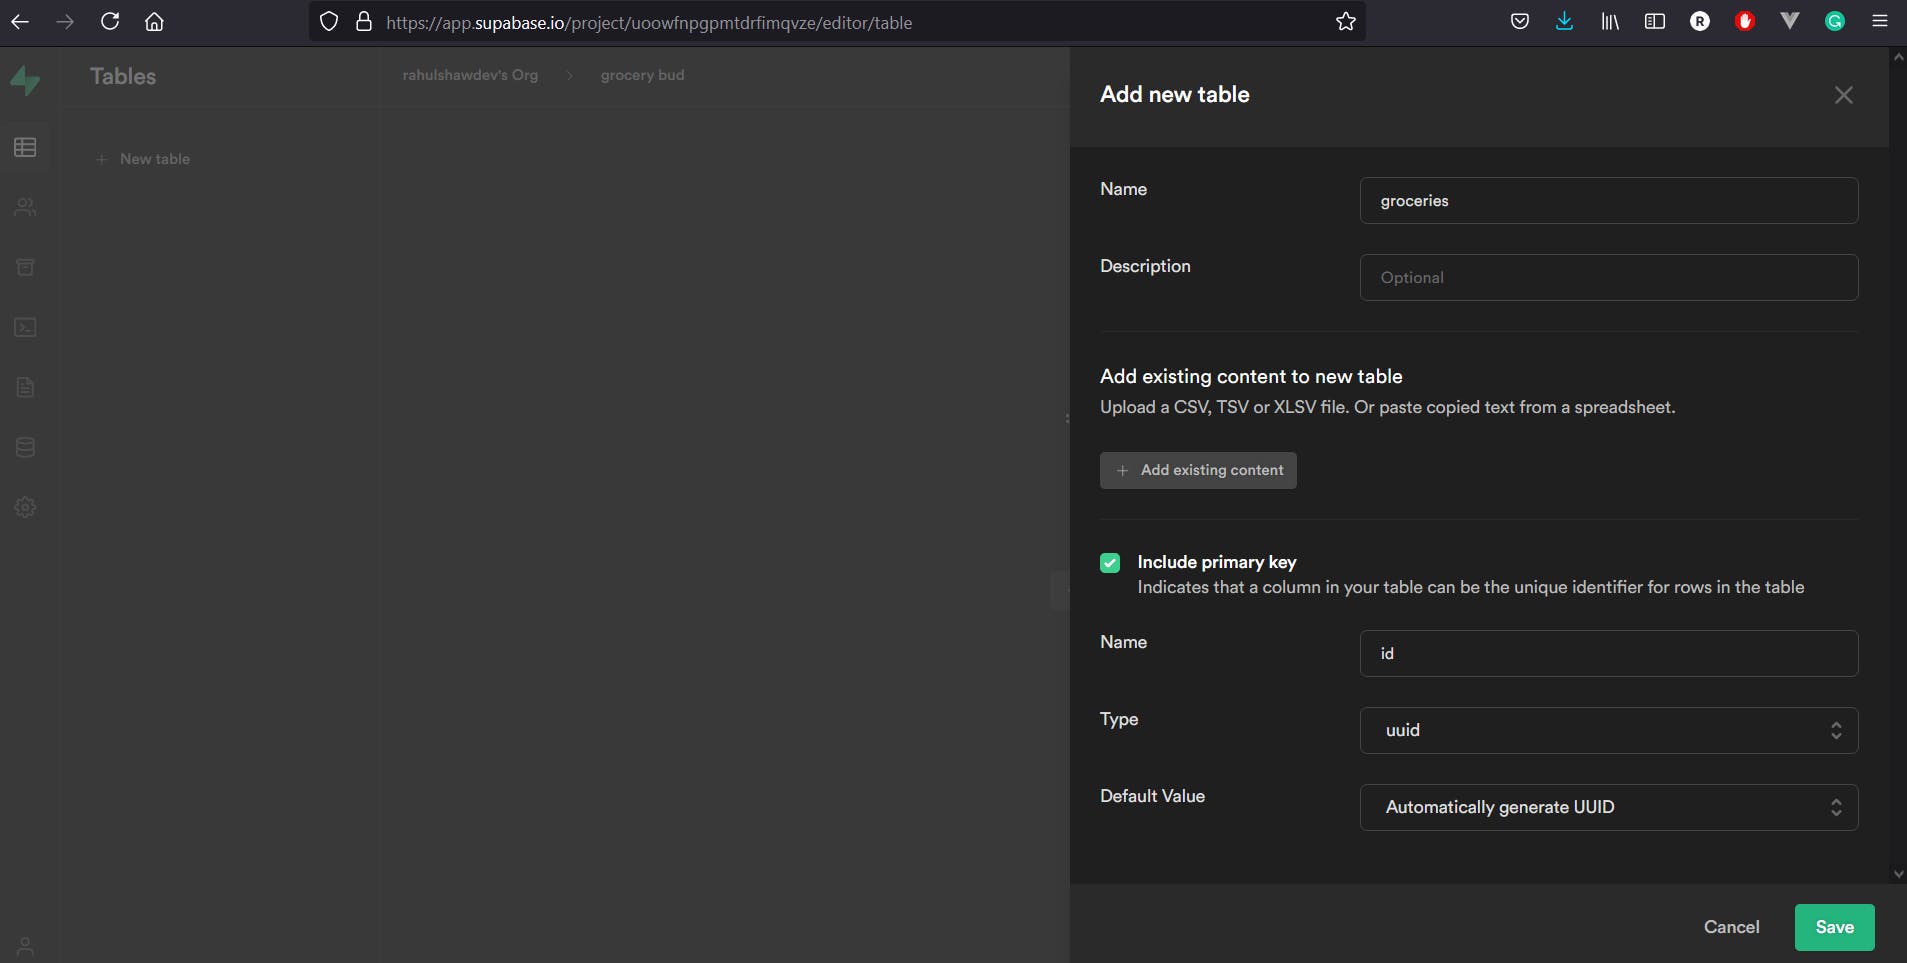
Task: Click the Description optional input field
Action: point(1609,278)
